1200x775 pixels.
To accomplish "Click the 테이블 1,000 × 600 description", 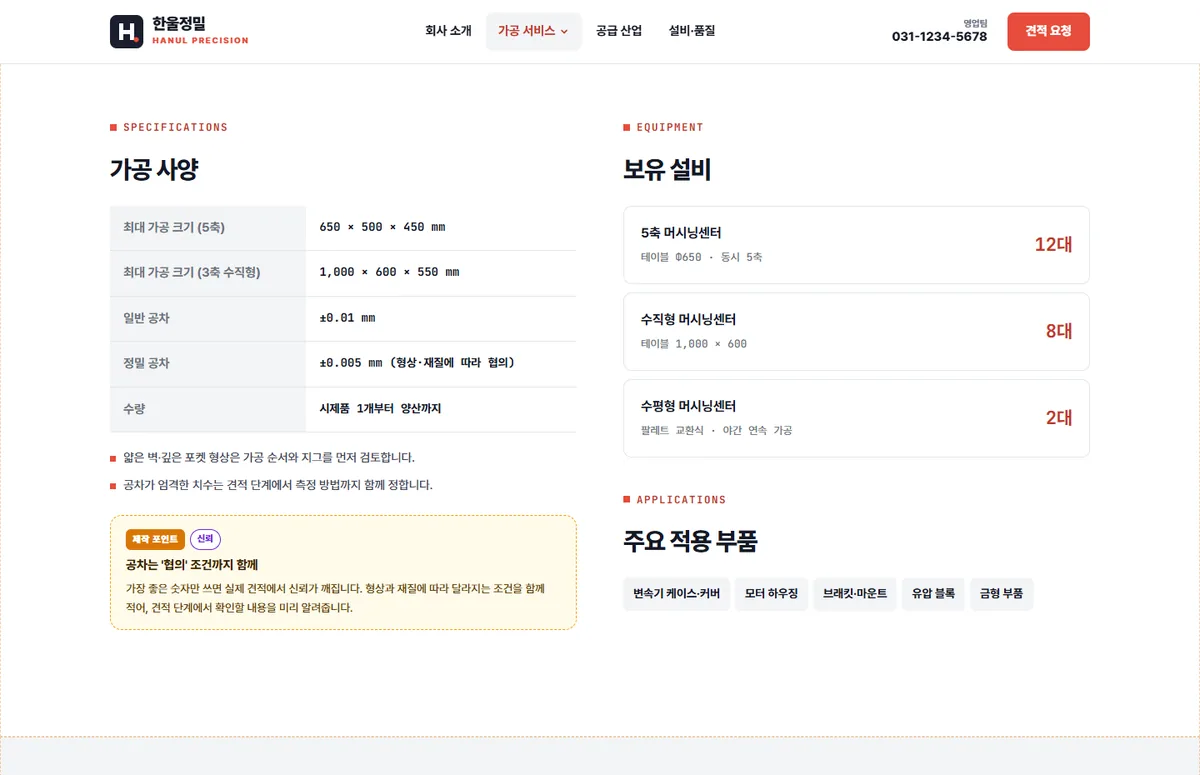I will (694, 344).
